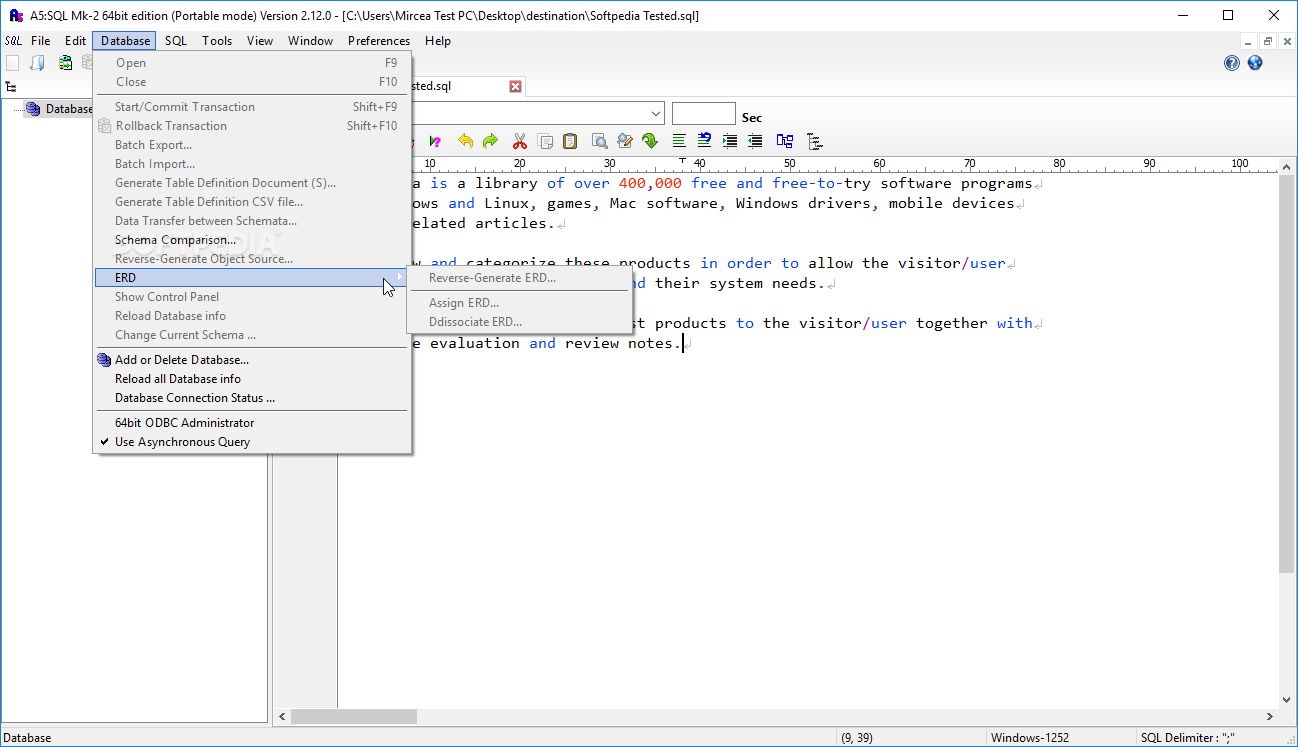
Task: Click the hierarchy tree icon in editor toolbar
Action: pyautogui.click(x=815, y=141)
